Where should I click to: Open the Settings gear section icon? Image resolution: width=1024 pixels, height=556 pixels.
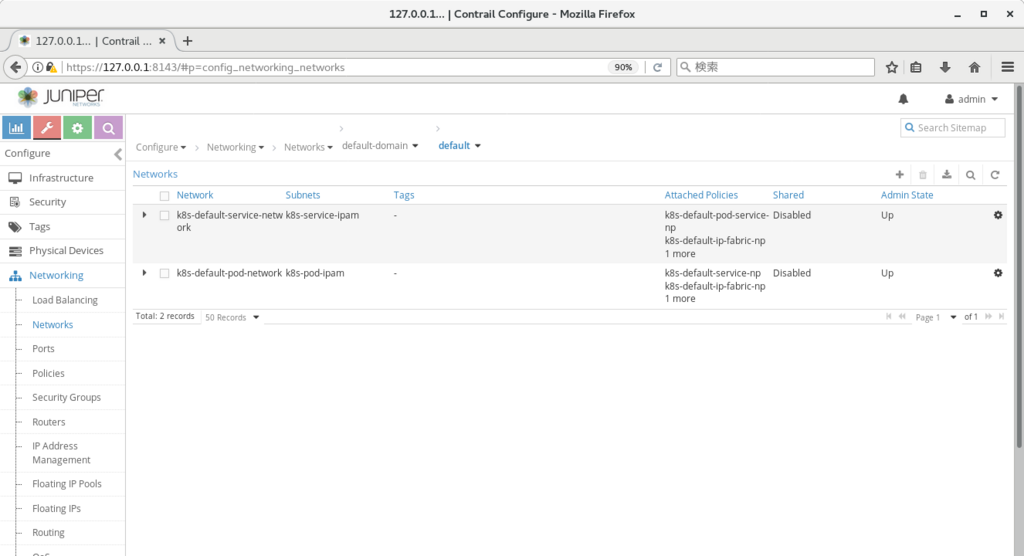click(77, 128)
